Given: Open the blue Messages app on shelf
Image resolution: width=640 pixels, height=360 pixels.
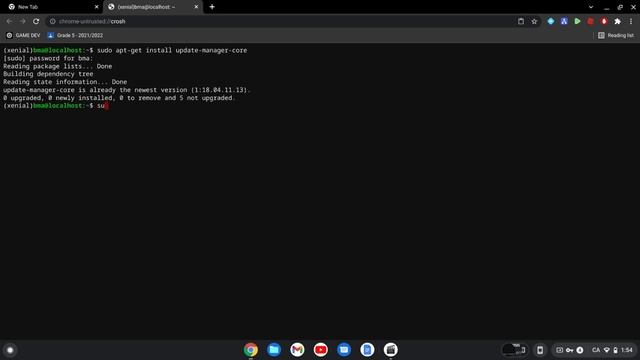Looking at the screenshot, I should [x=344, y=350].
